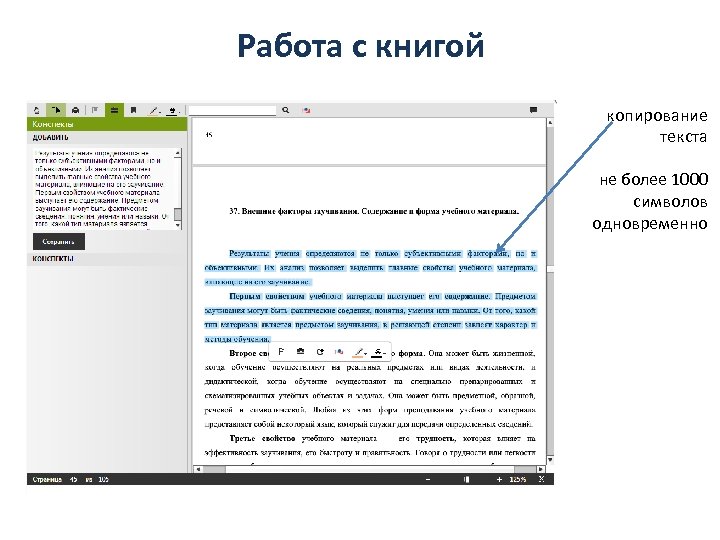The width and height of the screenshot is (720, 540).
Task: Click the note textarea scroll-up arrow
Action: (x=178, y=152)
